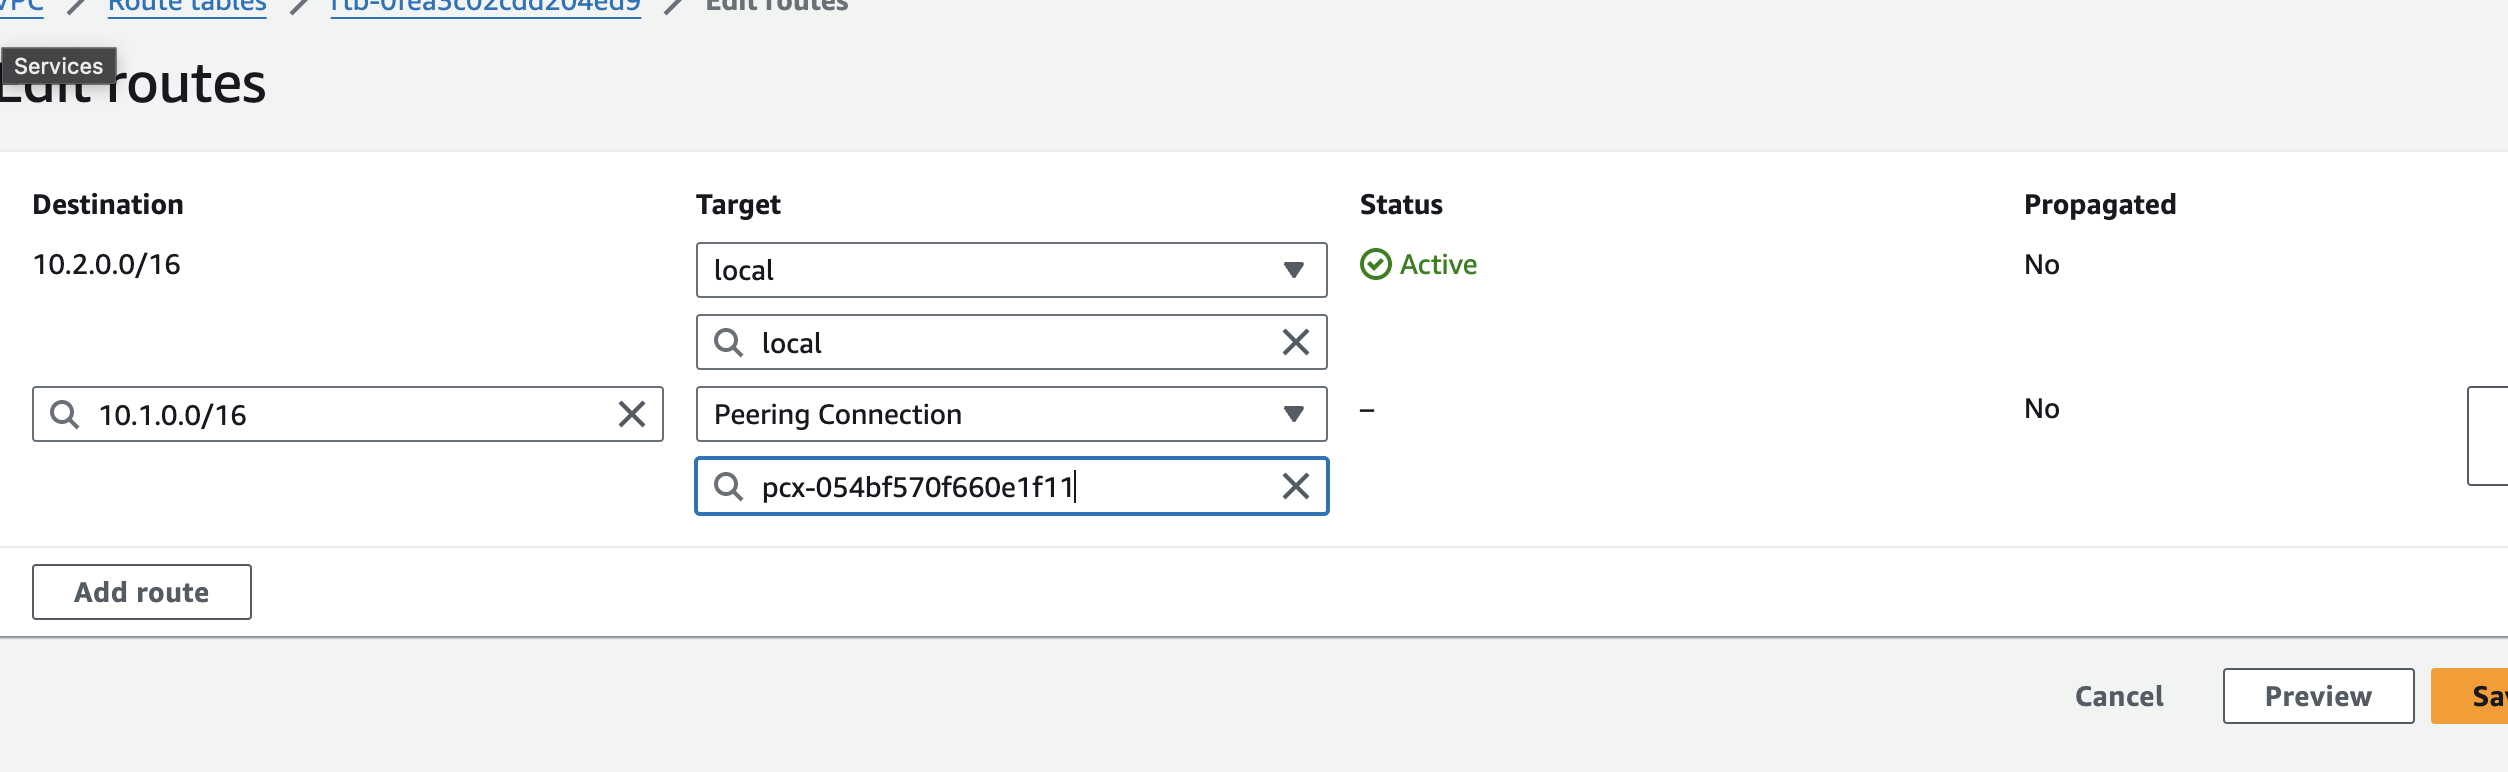This screenshot has height=772, width=2508.
Task: Click the search icon in the 10.1.0.0/16 field
Action: pos(65,414)
